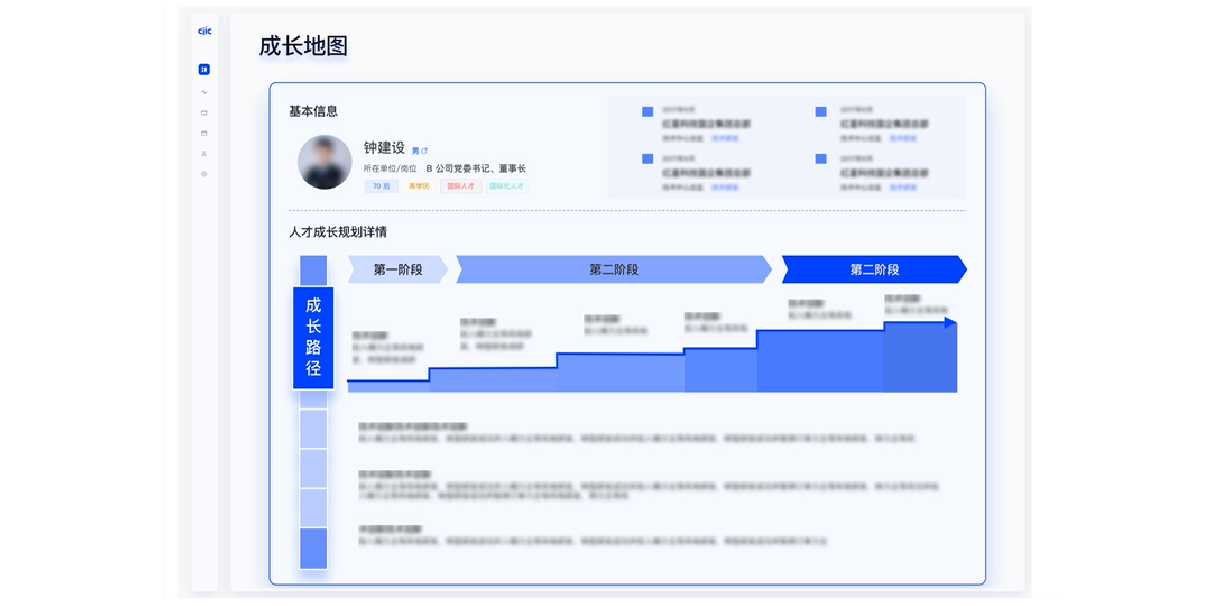Click the arrowhead at growth chart end
Viewport: 1223px width, 606px height.
[950, 323]
